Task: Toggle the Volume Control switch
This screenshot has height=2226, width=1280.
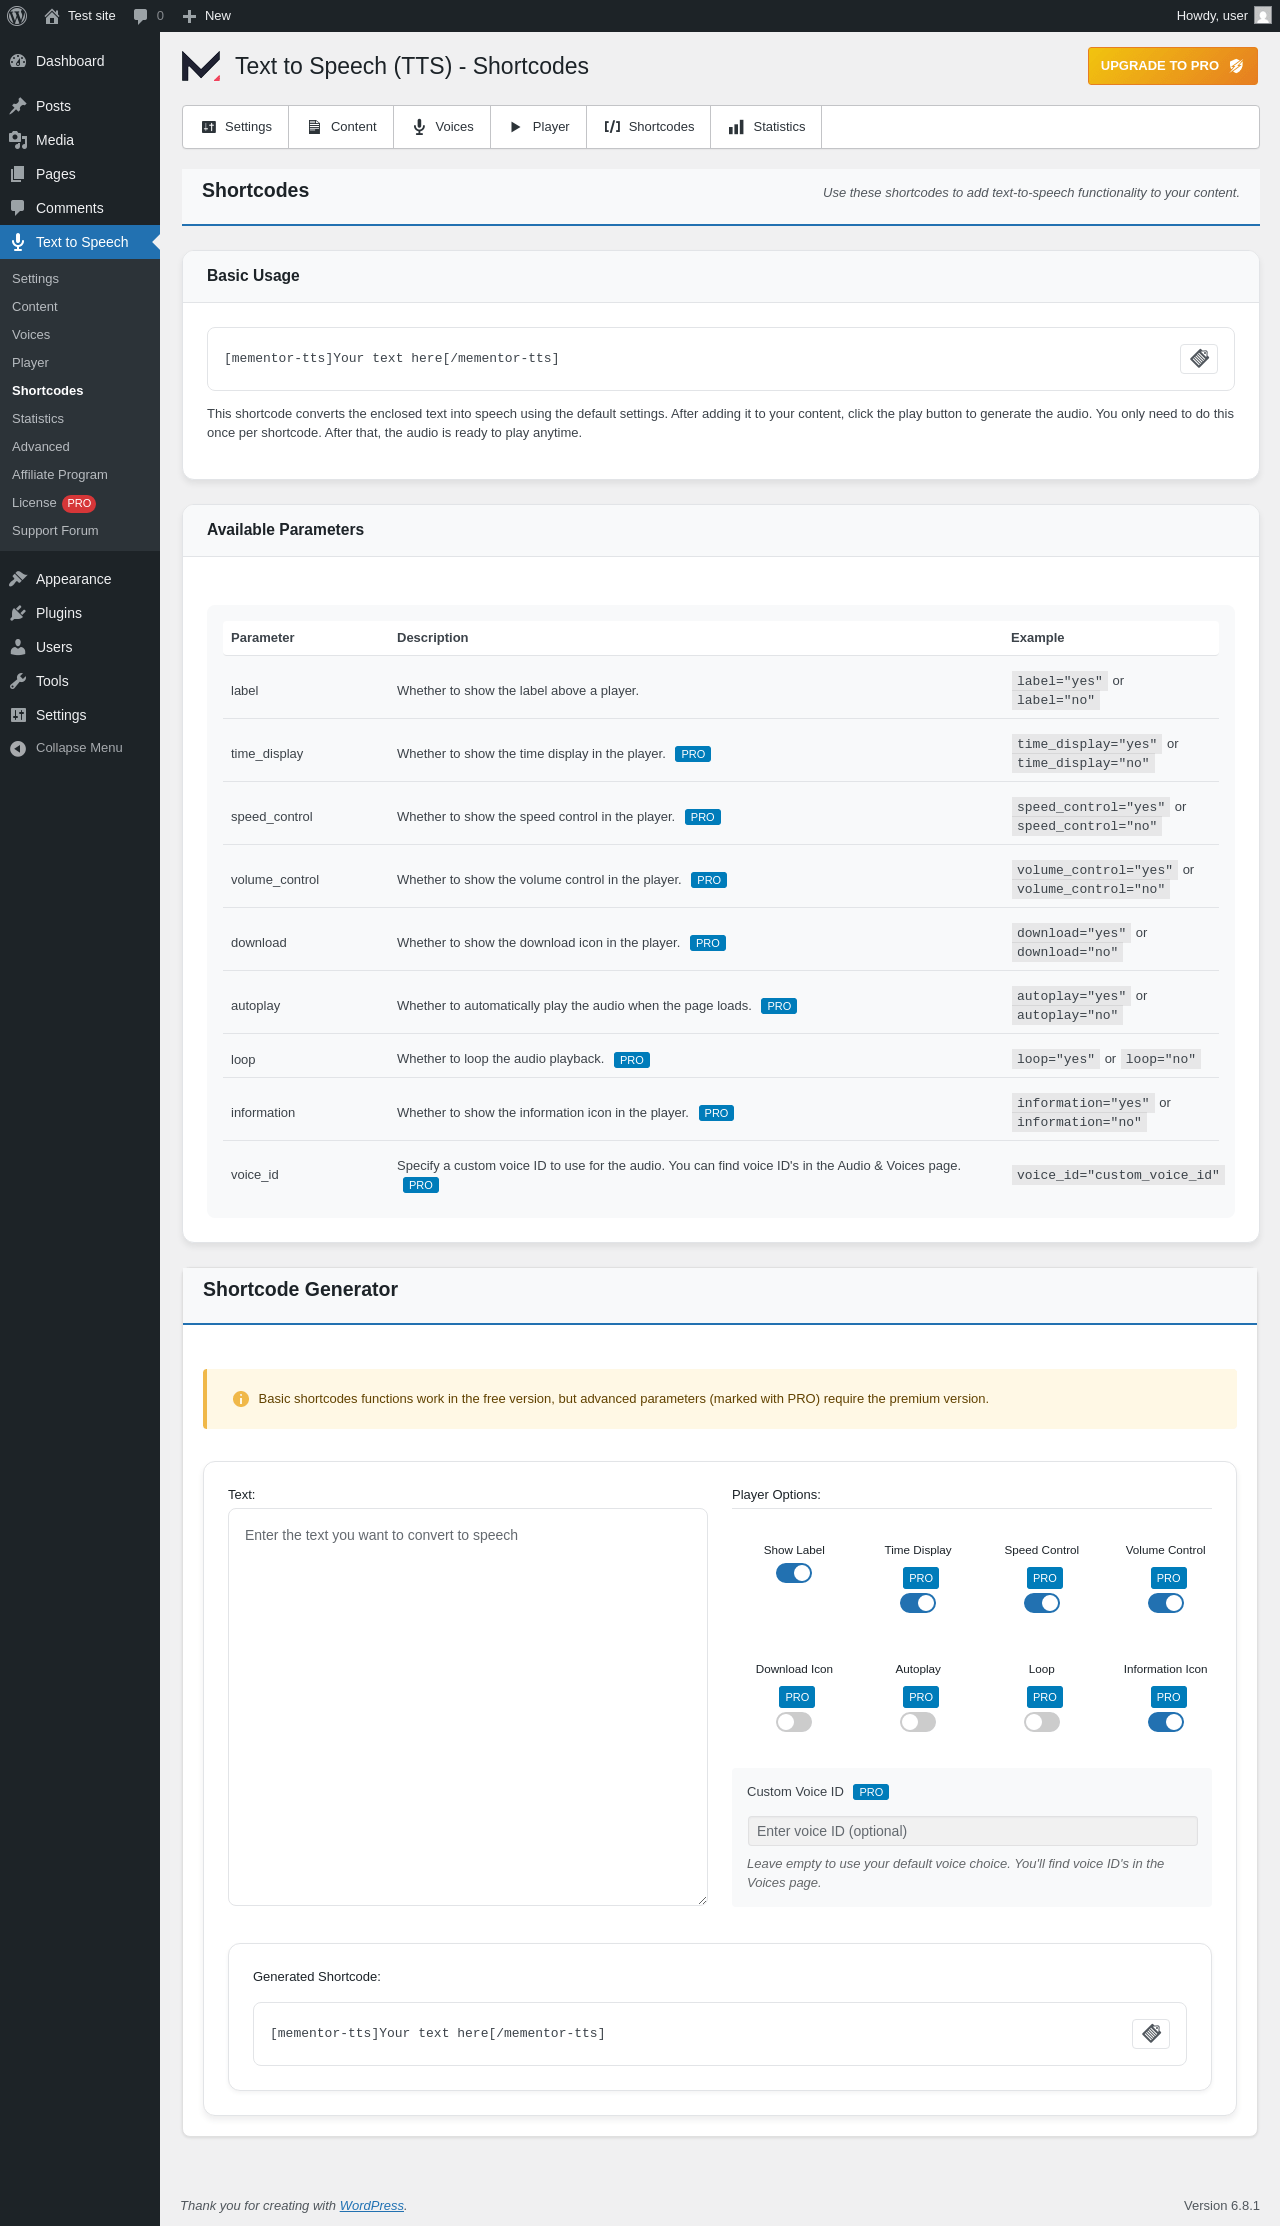Action: coord(1166,1603)
